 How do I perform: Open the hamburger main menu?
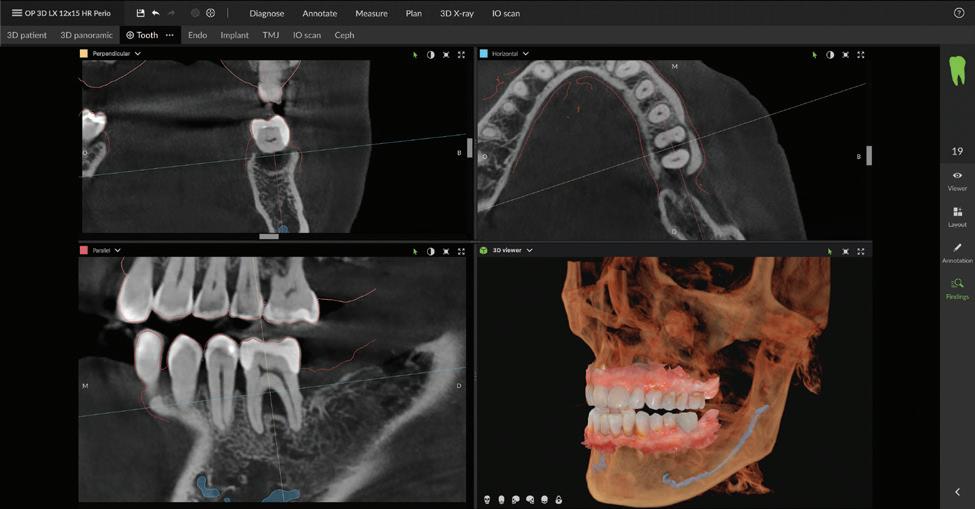17,13
